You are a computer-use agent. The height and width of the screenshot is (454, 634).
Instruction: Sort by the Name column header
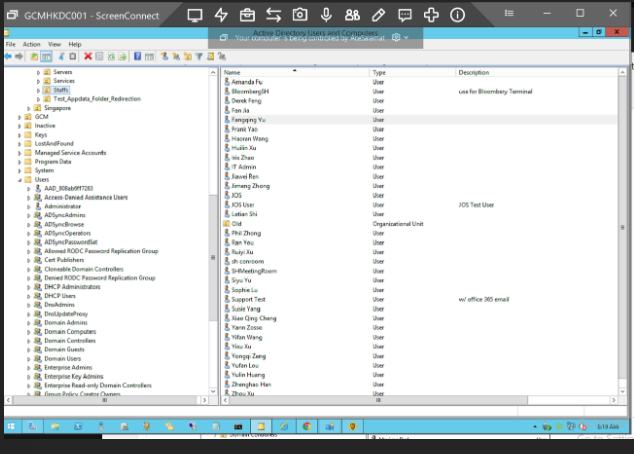coord(295,72)
